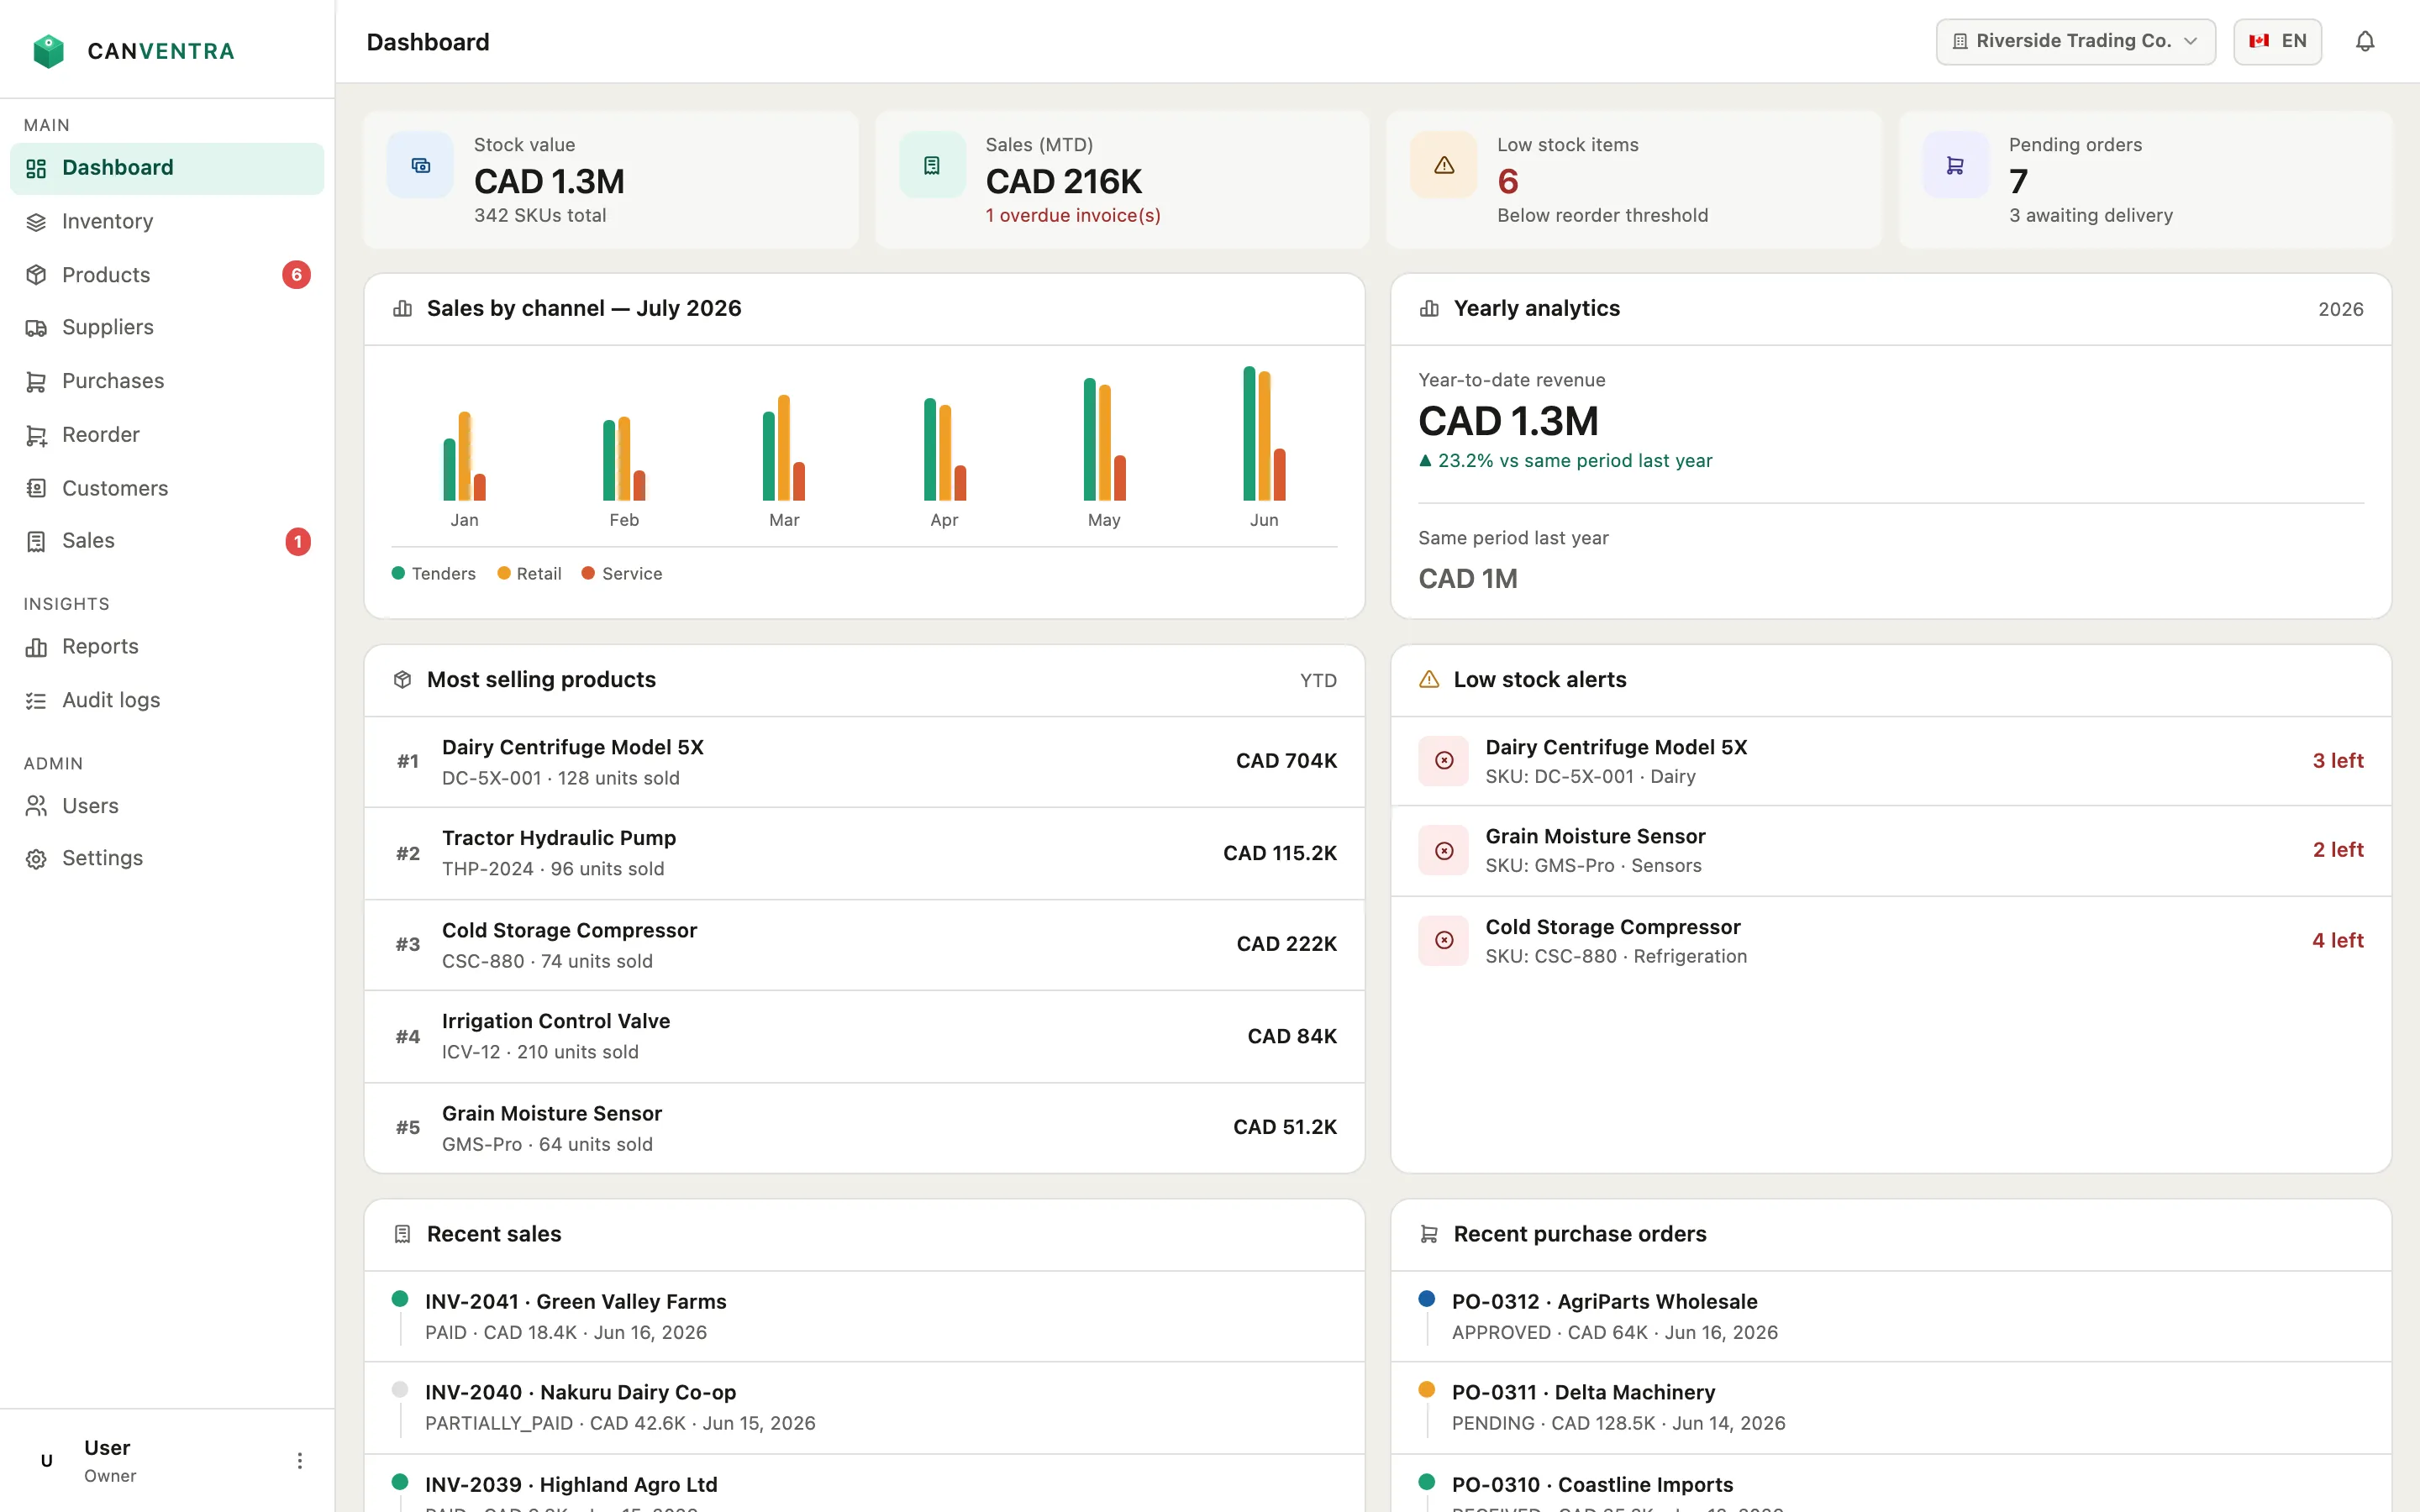Screen dimensions: 2420x1512
Task: Click Tractor Hydraulic Pump in top products
Action: [865, 854]
